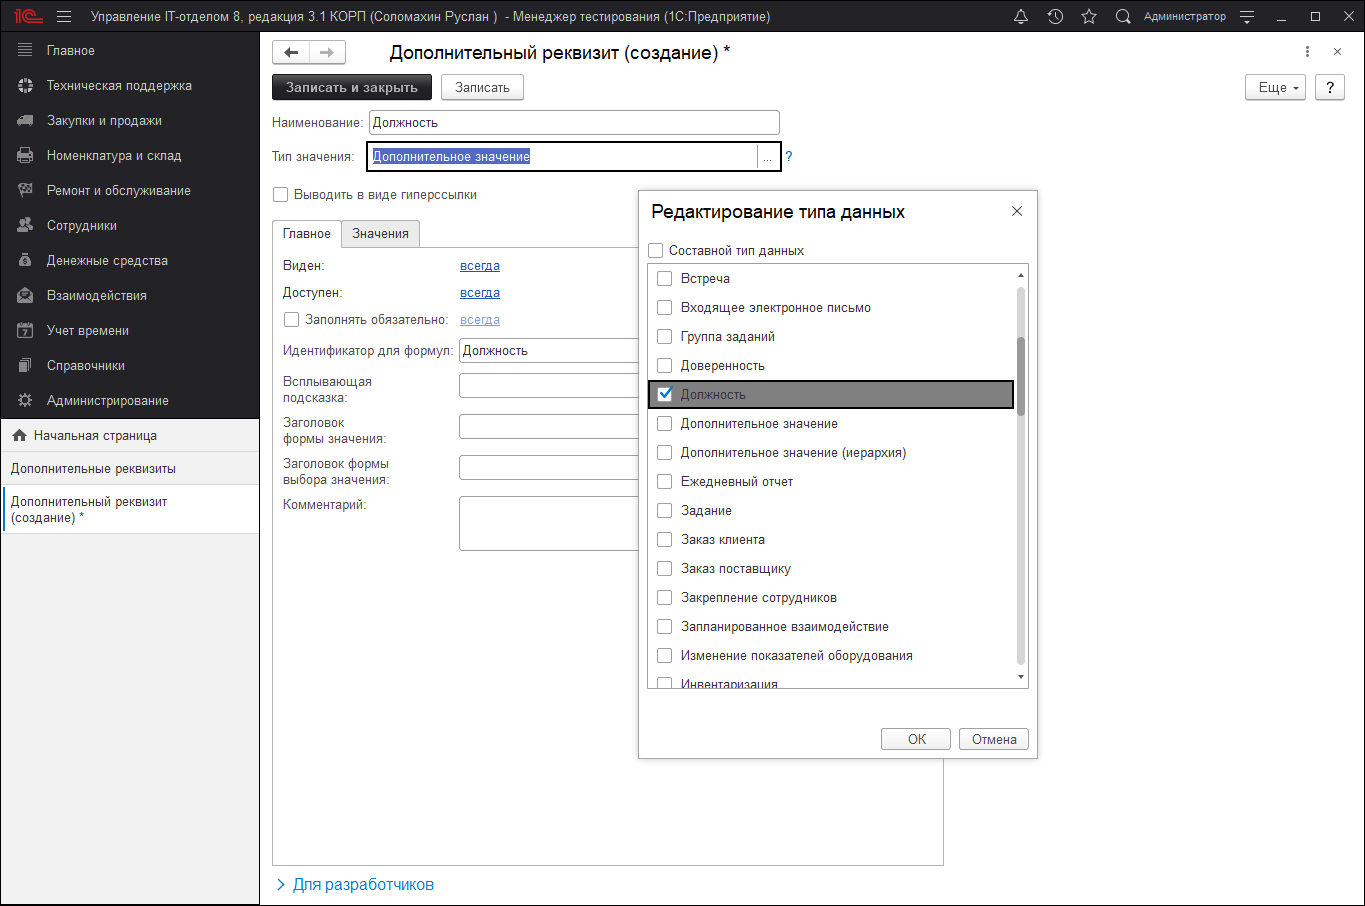Open the hamburger main menu icon
The width and height of the screenshot is (1365, 906).
click(64, 17)
